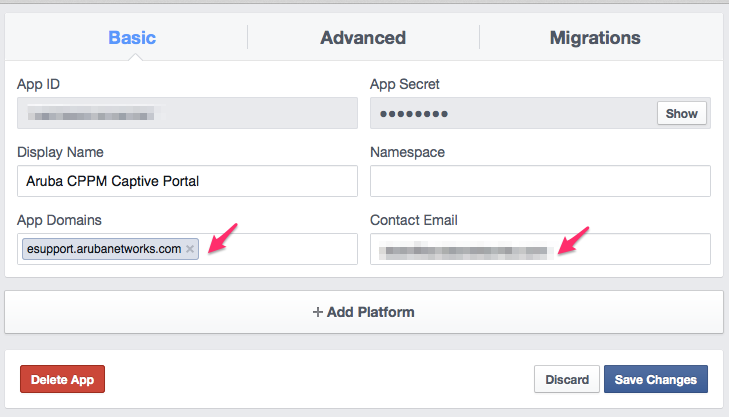
Task: Save Changes to the app settings
Action: [x=656, y=379]
